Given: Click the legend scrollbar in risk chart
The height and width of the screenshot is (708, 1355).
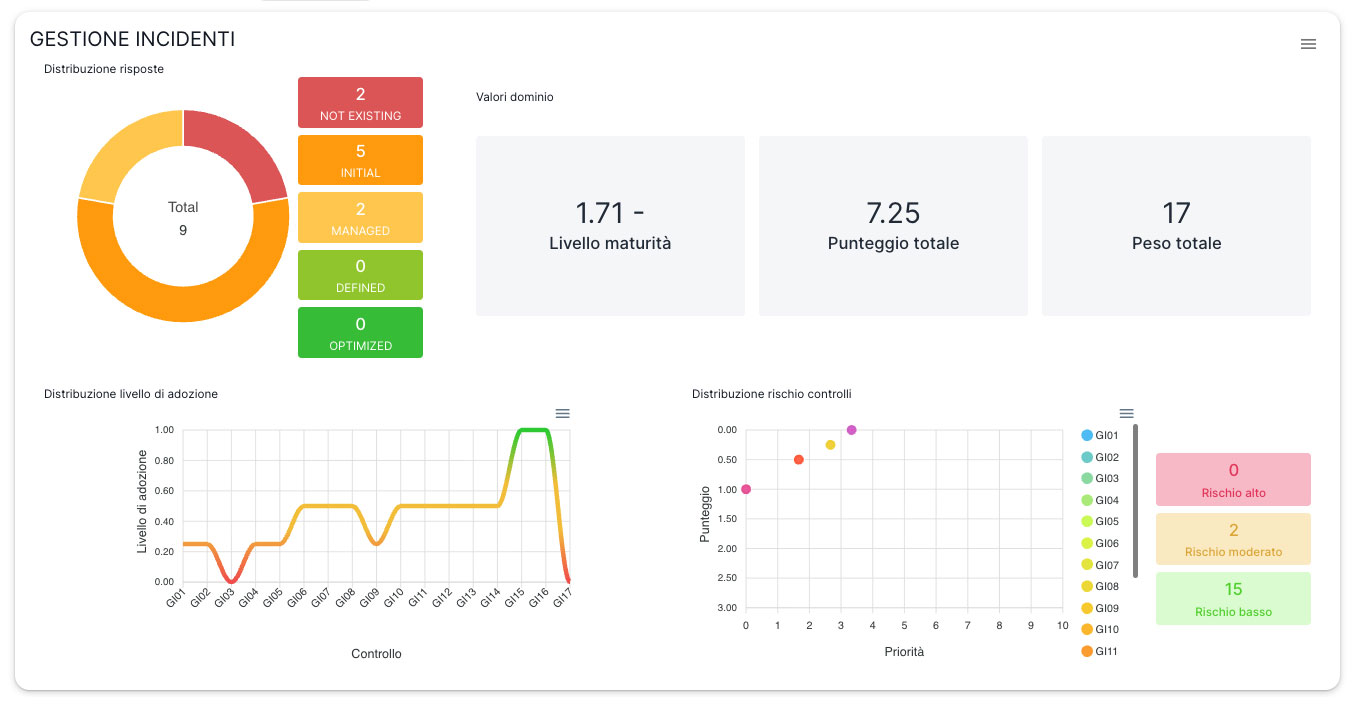Looking at the screenshot, I should [1135, 500].
